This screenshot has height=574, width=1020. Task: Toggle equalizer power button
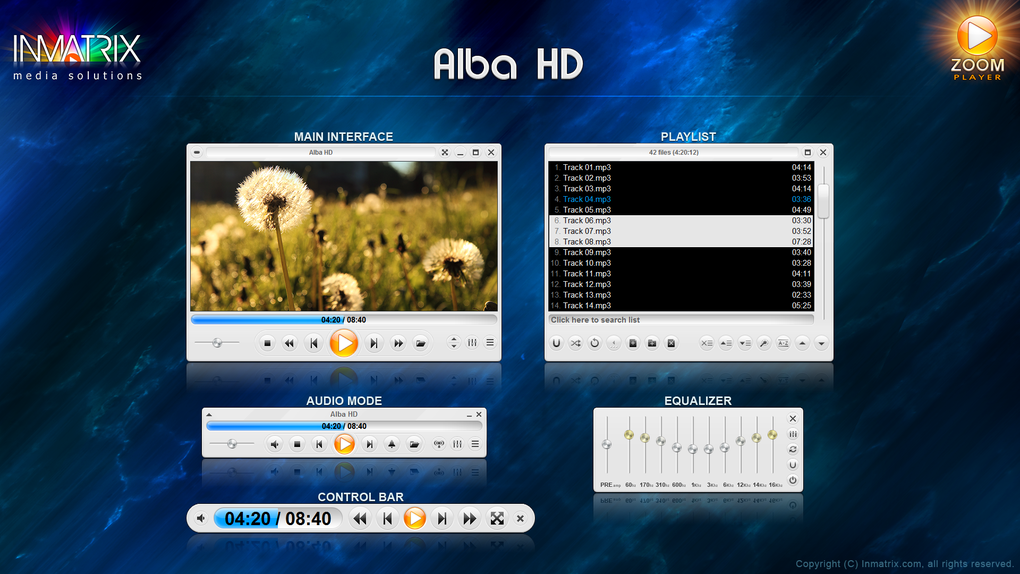point(792,480)
